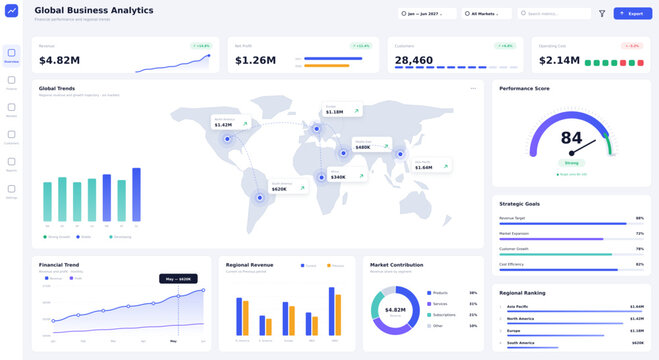
Task: Toggle the Profit legend in Financial Trend
Action: click(x=76, y=278)
